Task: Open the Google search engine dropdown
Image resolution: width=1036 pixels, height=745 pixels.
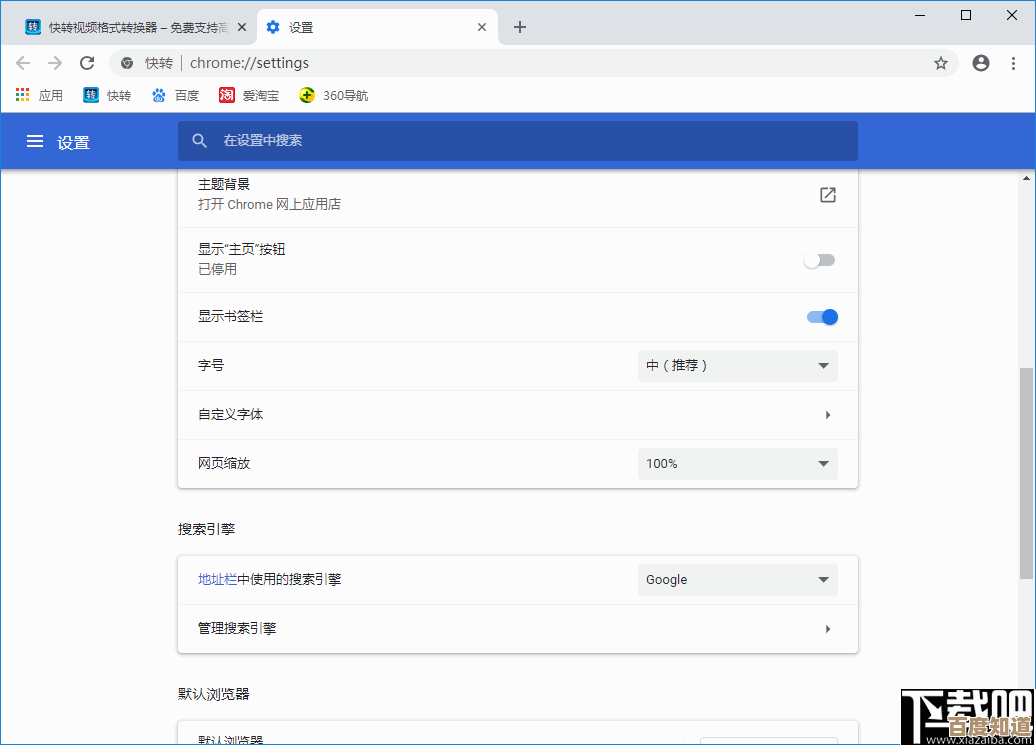Action: coord(737,579)
